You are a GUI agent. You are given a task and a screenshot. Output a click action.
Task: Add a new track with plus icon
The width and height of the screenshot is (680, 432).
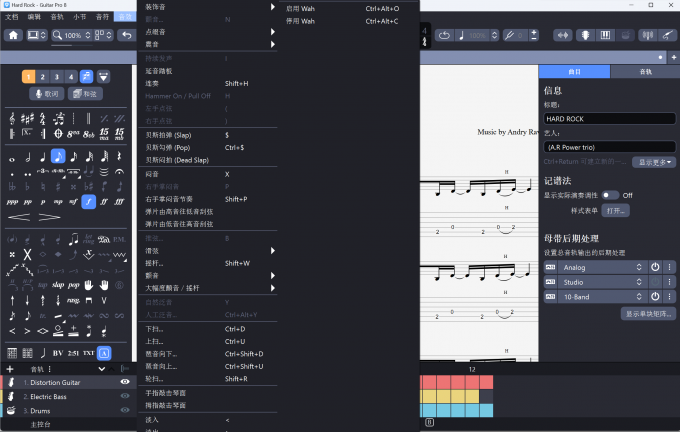(x=10, y=369)
